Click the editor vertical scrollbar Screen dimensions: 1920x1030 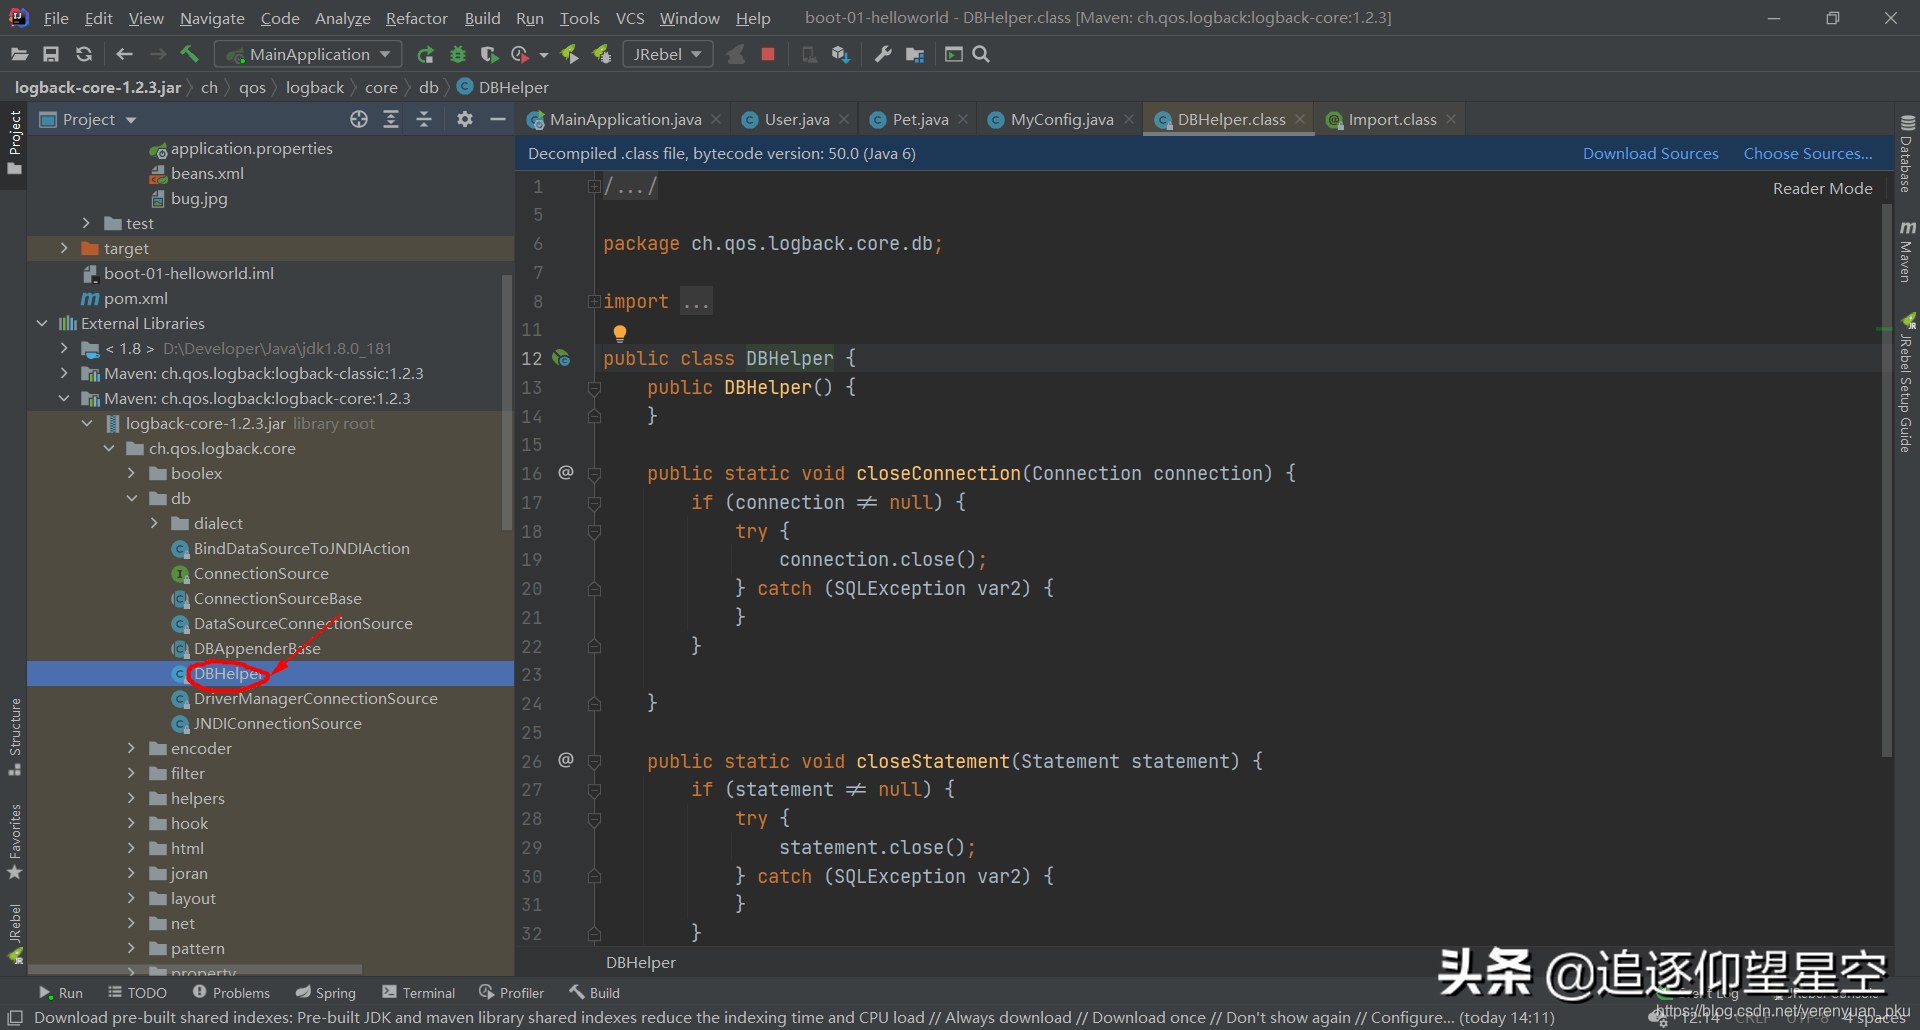pos(1886,480)
